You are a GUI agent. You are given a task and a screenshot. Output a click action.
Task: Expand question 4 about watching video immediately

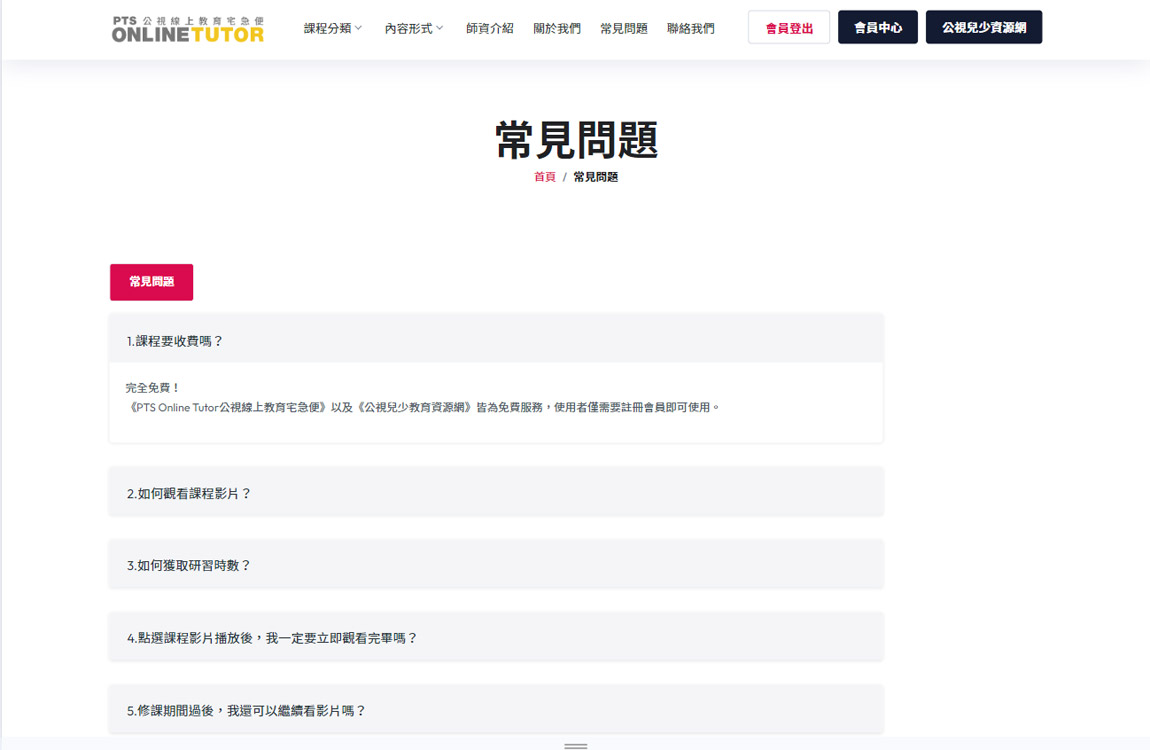(495, 637)
